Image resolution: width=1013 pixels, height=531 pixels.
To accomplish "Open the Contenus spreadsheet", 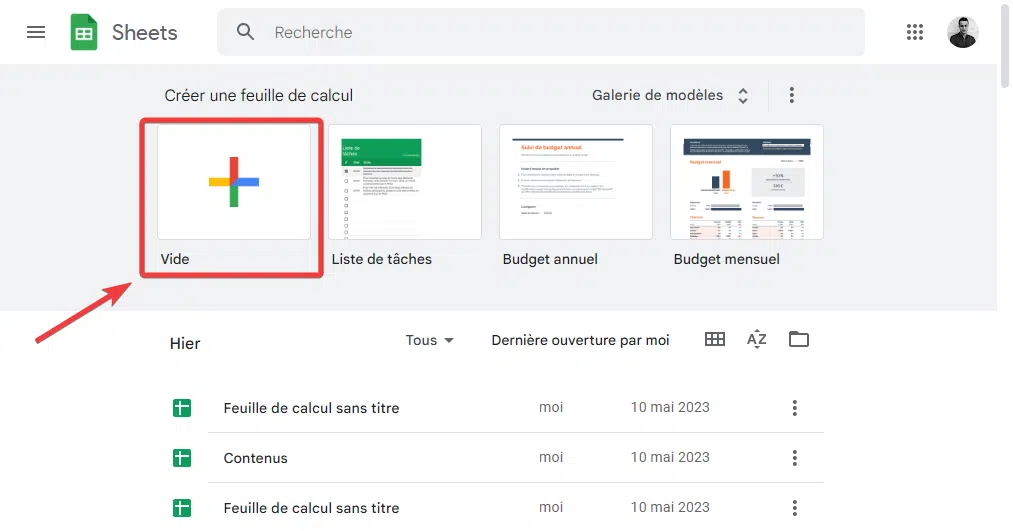I will pos(255,458).
